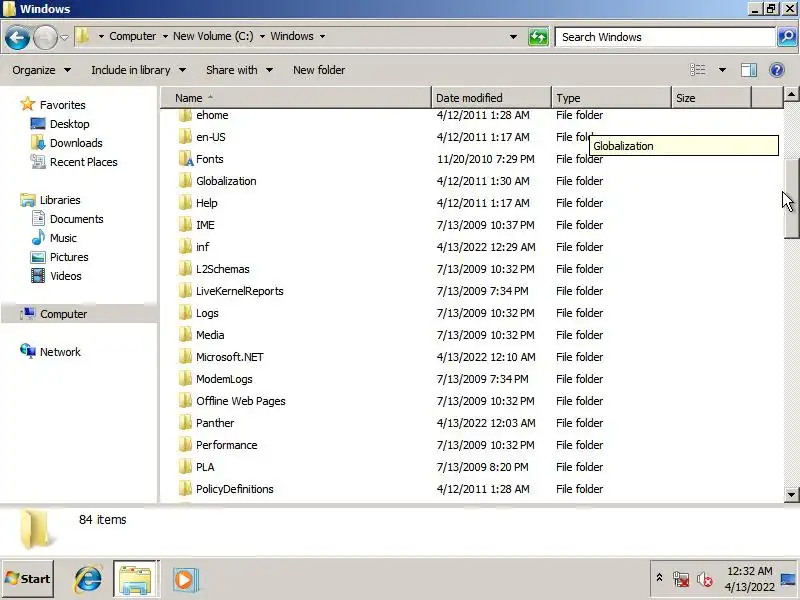
Task: Click the New folder button
Action: [x=319, y=70]
